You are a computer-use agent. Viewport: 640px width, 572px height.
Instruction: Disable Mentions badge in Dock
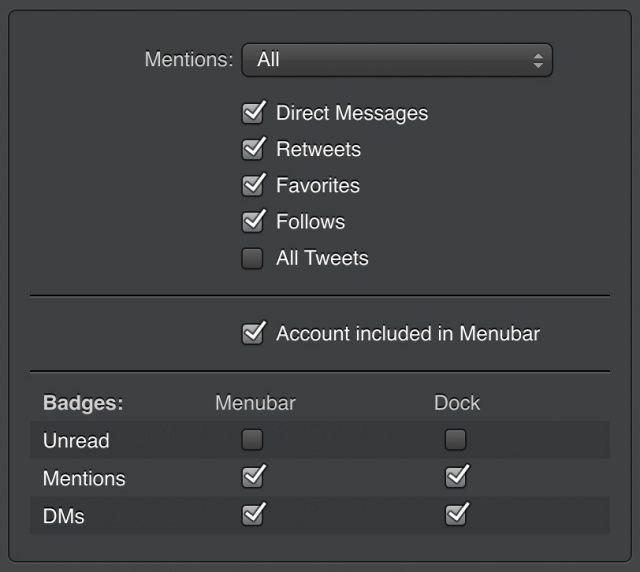click(x=456, y=477)
